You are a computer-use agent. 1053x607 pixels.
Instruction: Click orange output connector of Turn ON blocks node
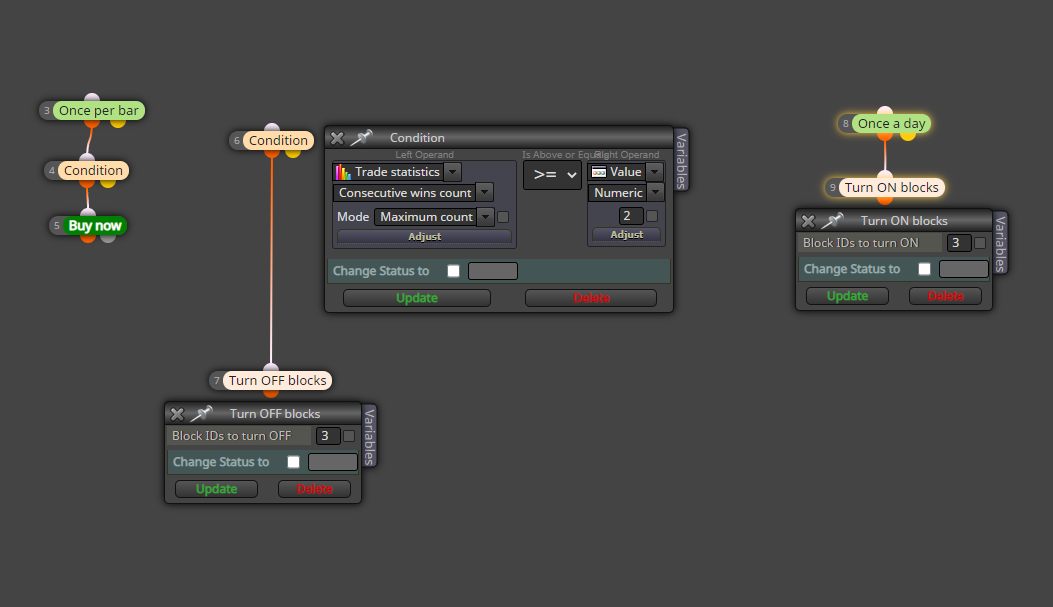point(885,199)
